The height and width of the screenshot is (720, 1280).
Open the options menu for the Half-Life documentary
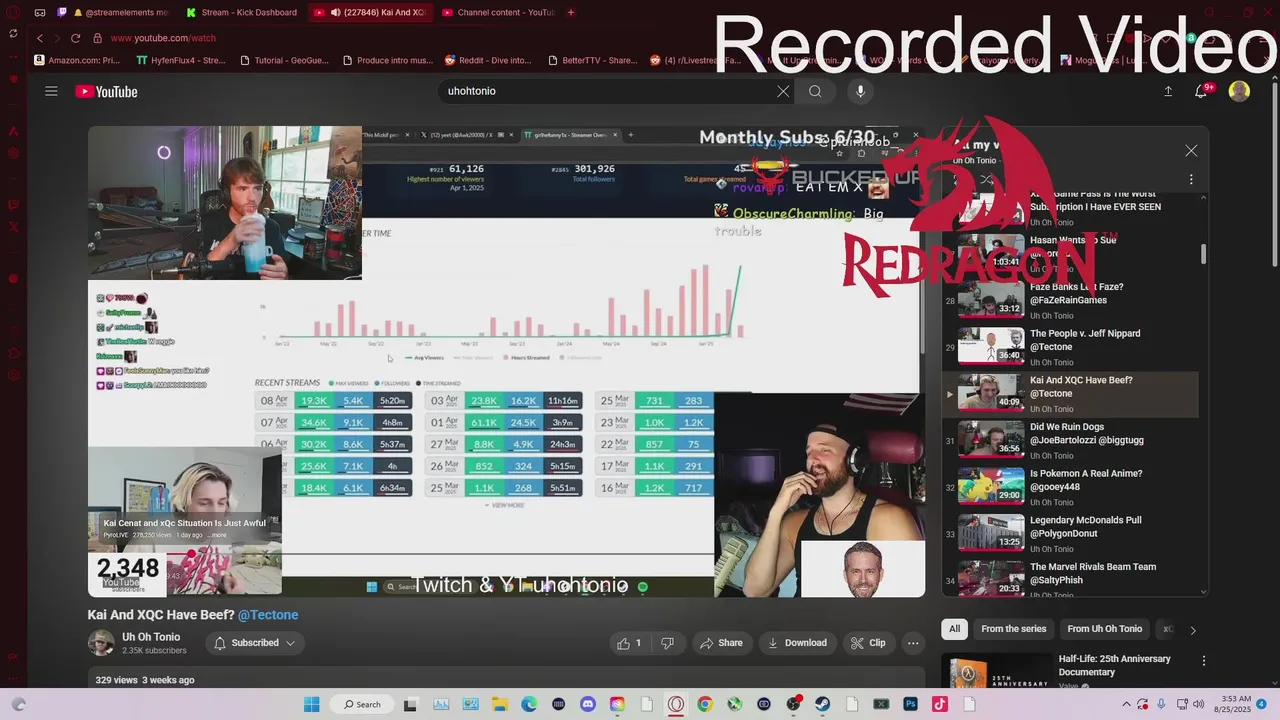[1203, 661]
